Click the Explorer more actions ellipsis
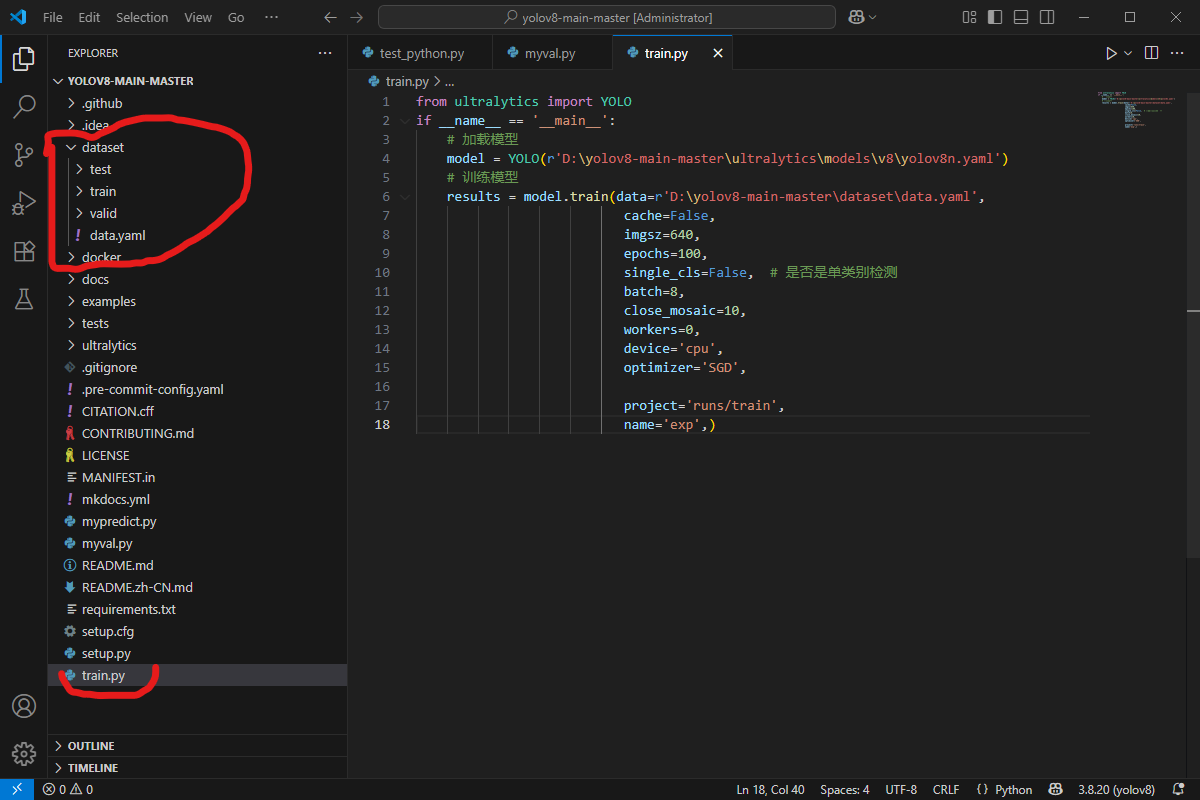 pyautogui.click(x=325, y=53)
